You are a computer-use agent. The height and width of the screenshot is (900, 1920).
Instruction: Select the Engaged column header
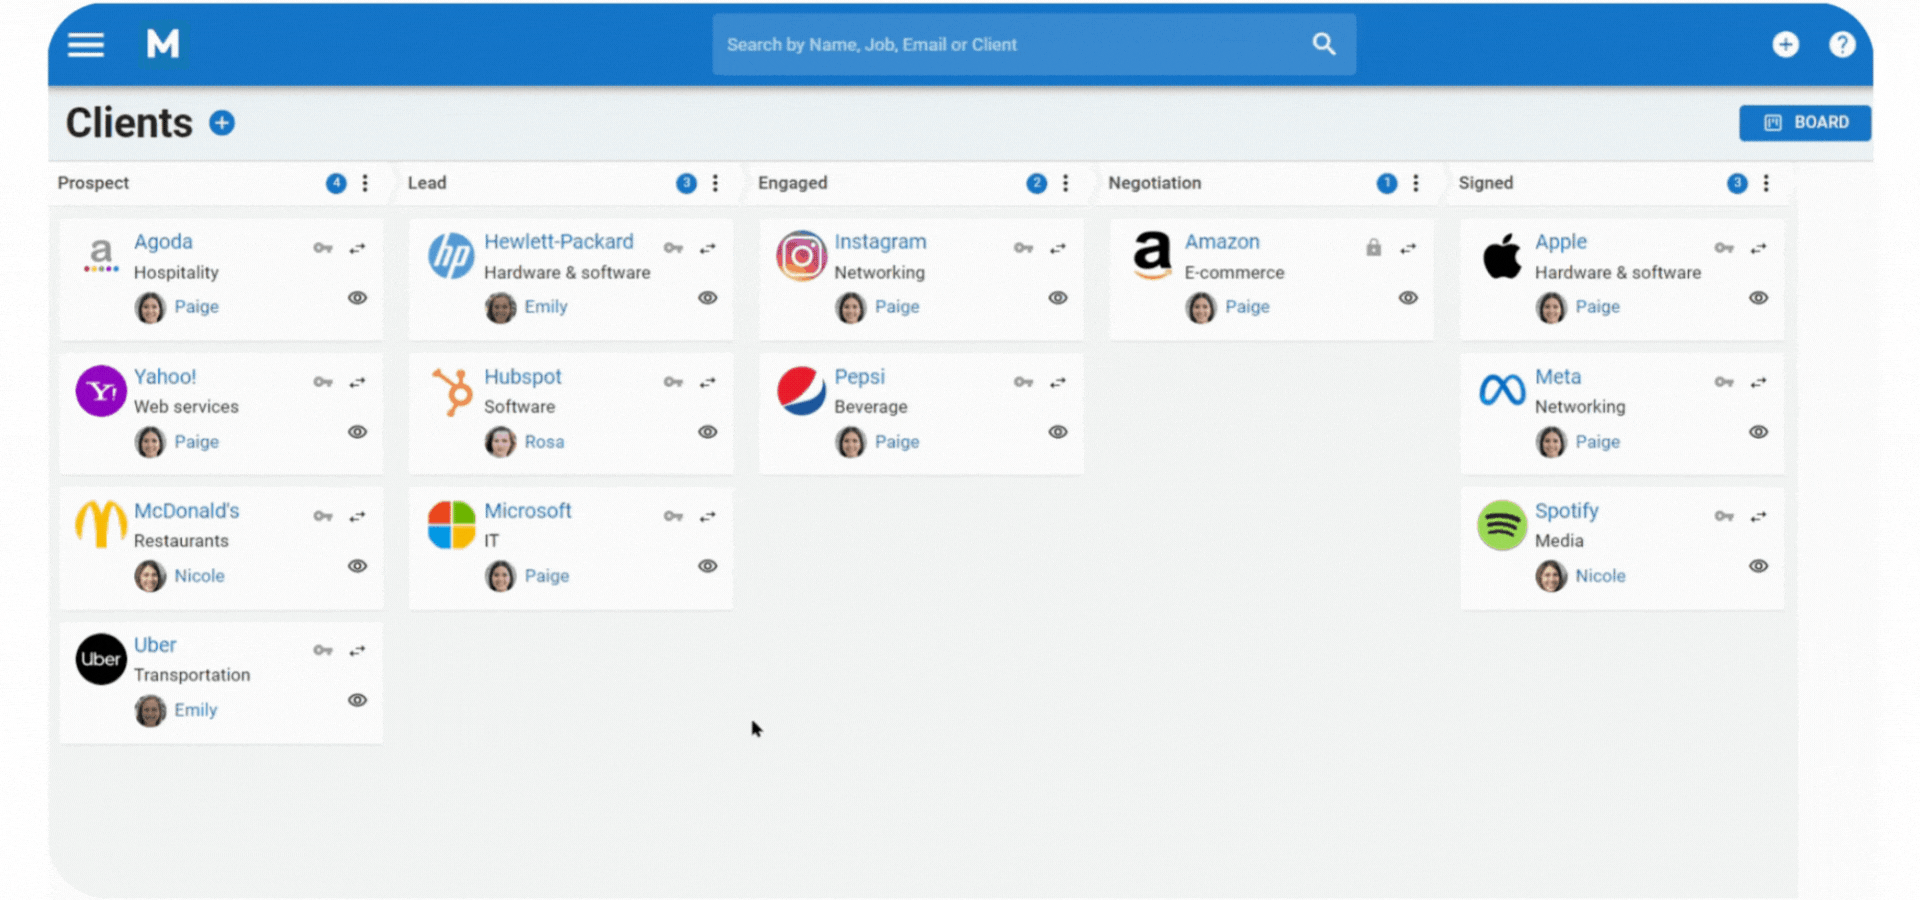click(x=793, y=183)
